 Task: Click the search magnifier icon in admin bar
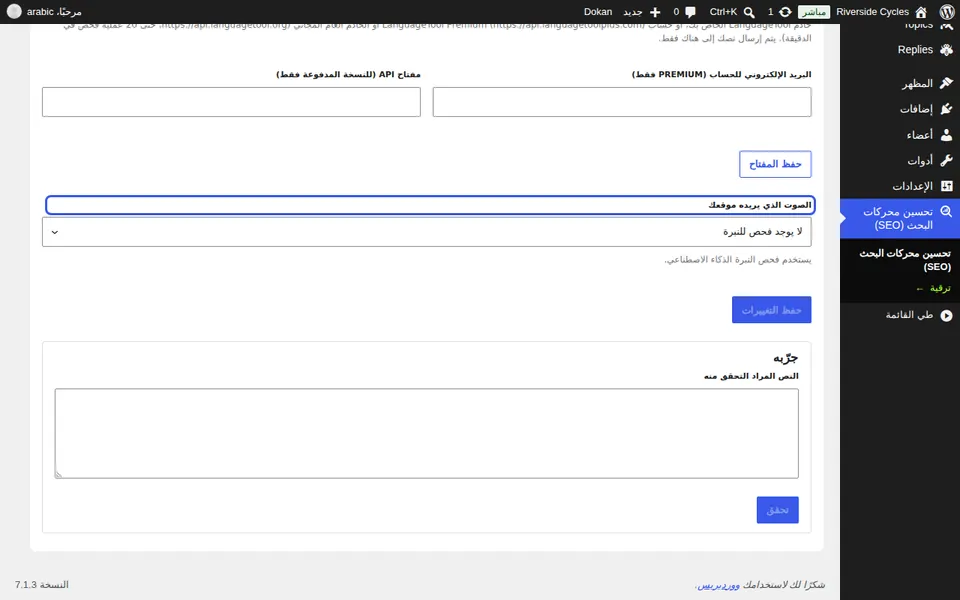point(749,12)
